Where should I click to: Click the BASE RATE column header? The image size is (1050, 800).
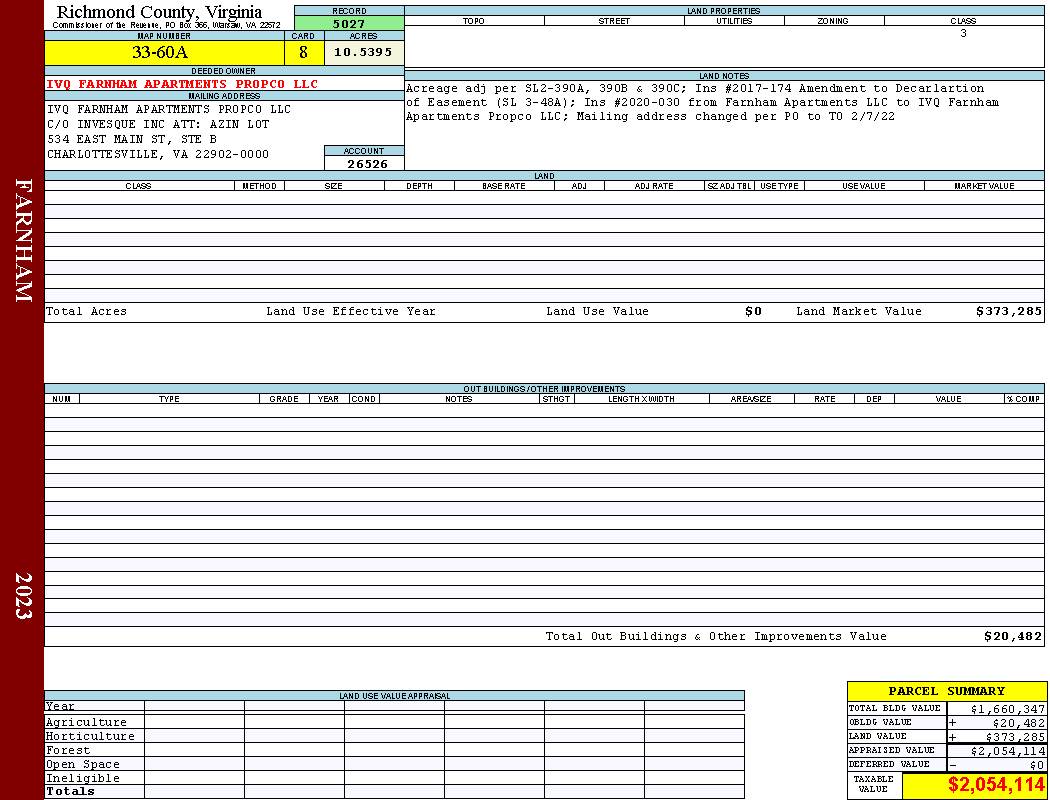coord(504,186)
